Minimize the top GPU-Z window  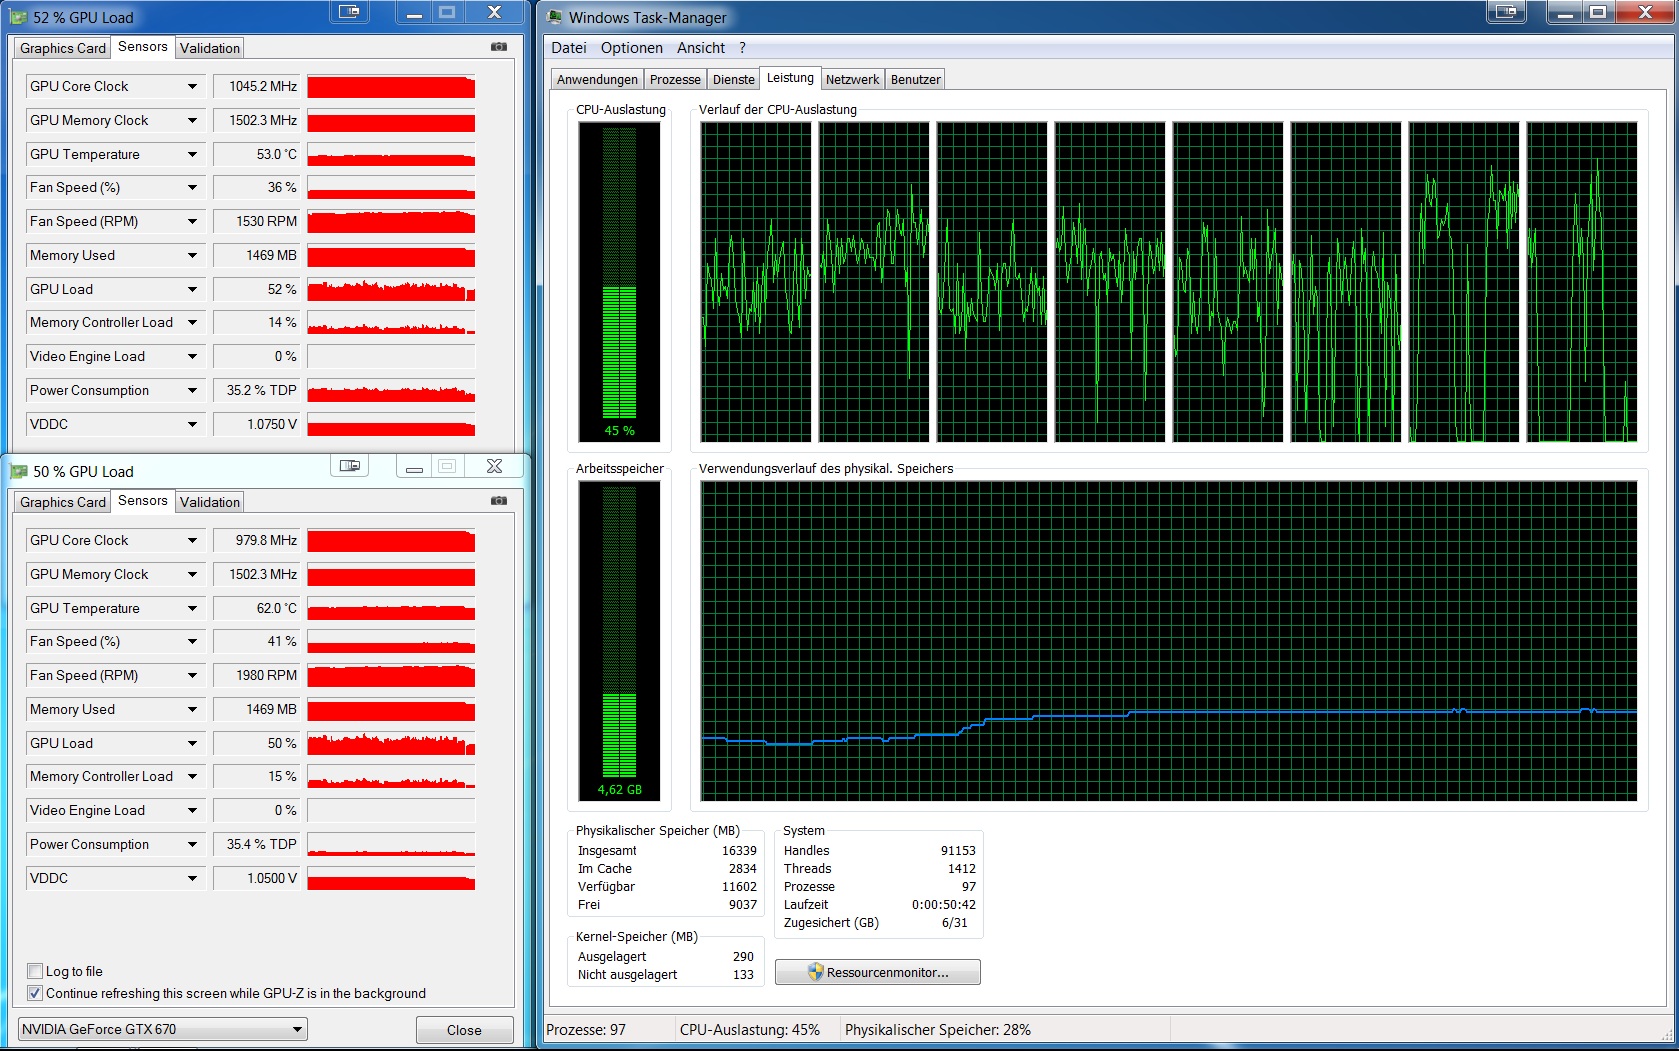(x=416, y=12)
